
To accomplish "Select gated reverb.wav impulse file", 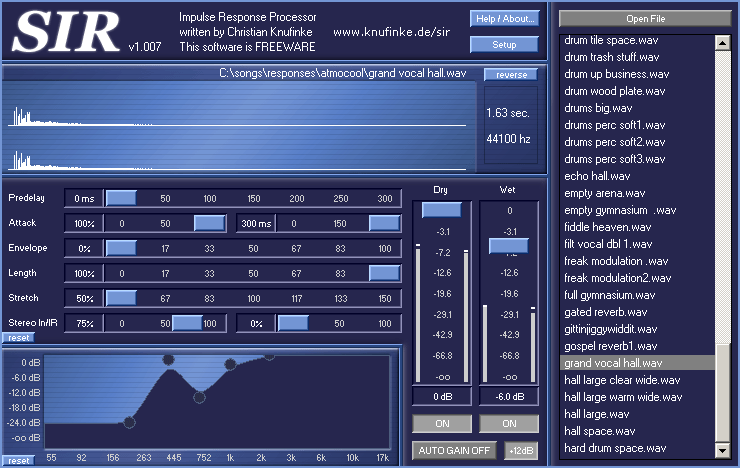I will pyautogui.click(x=602, y=312).
